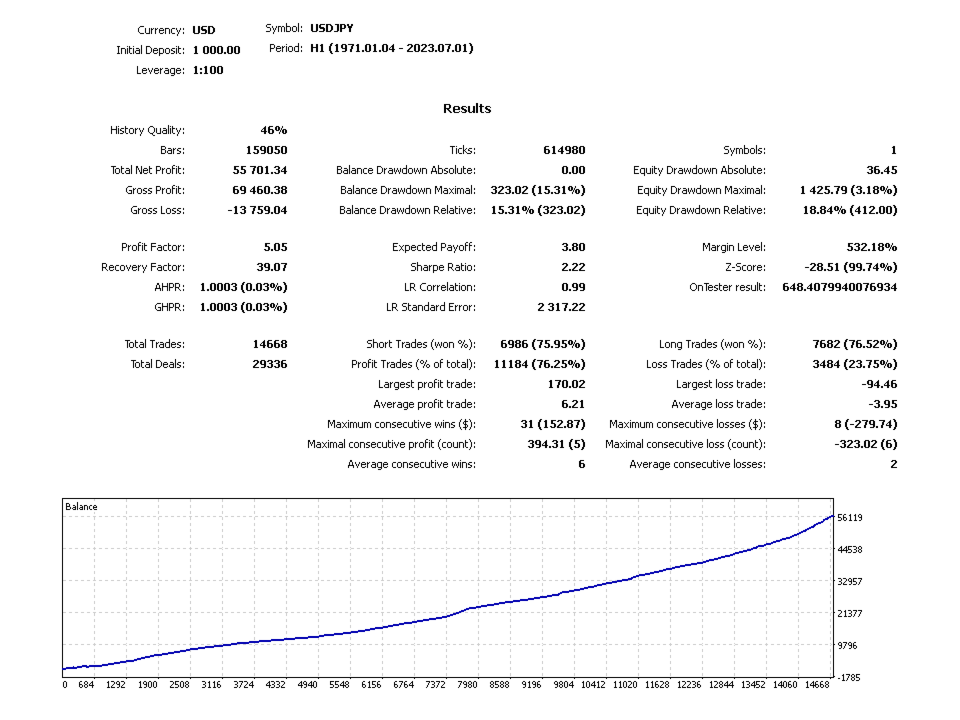Viewport: 960px width, 720px height.
Task: Click Profit Factor value 5.05
Action: 276,247
